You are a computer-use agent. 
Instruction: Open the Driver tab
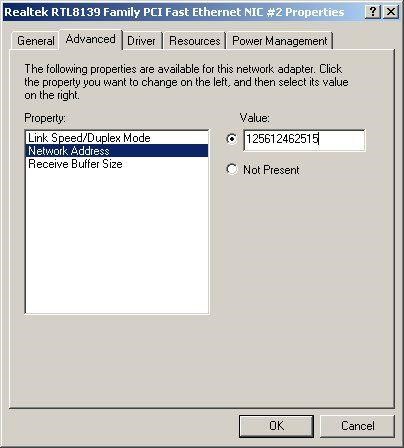[141, 41]
